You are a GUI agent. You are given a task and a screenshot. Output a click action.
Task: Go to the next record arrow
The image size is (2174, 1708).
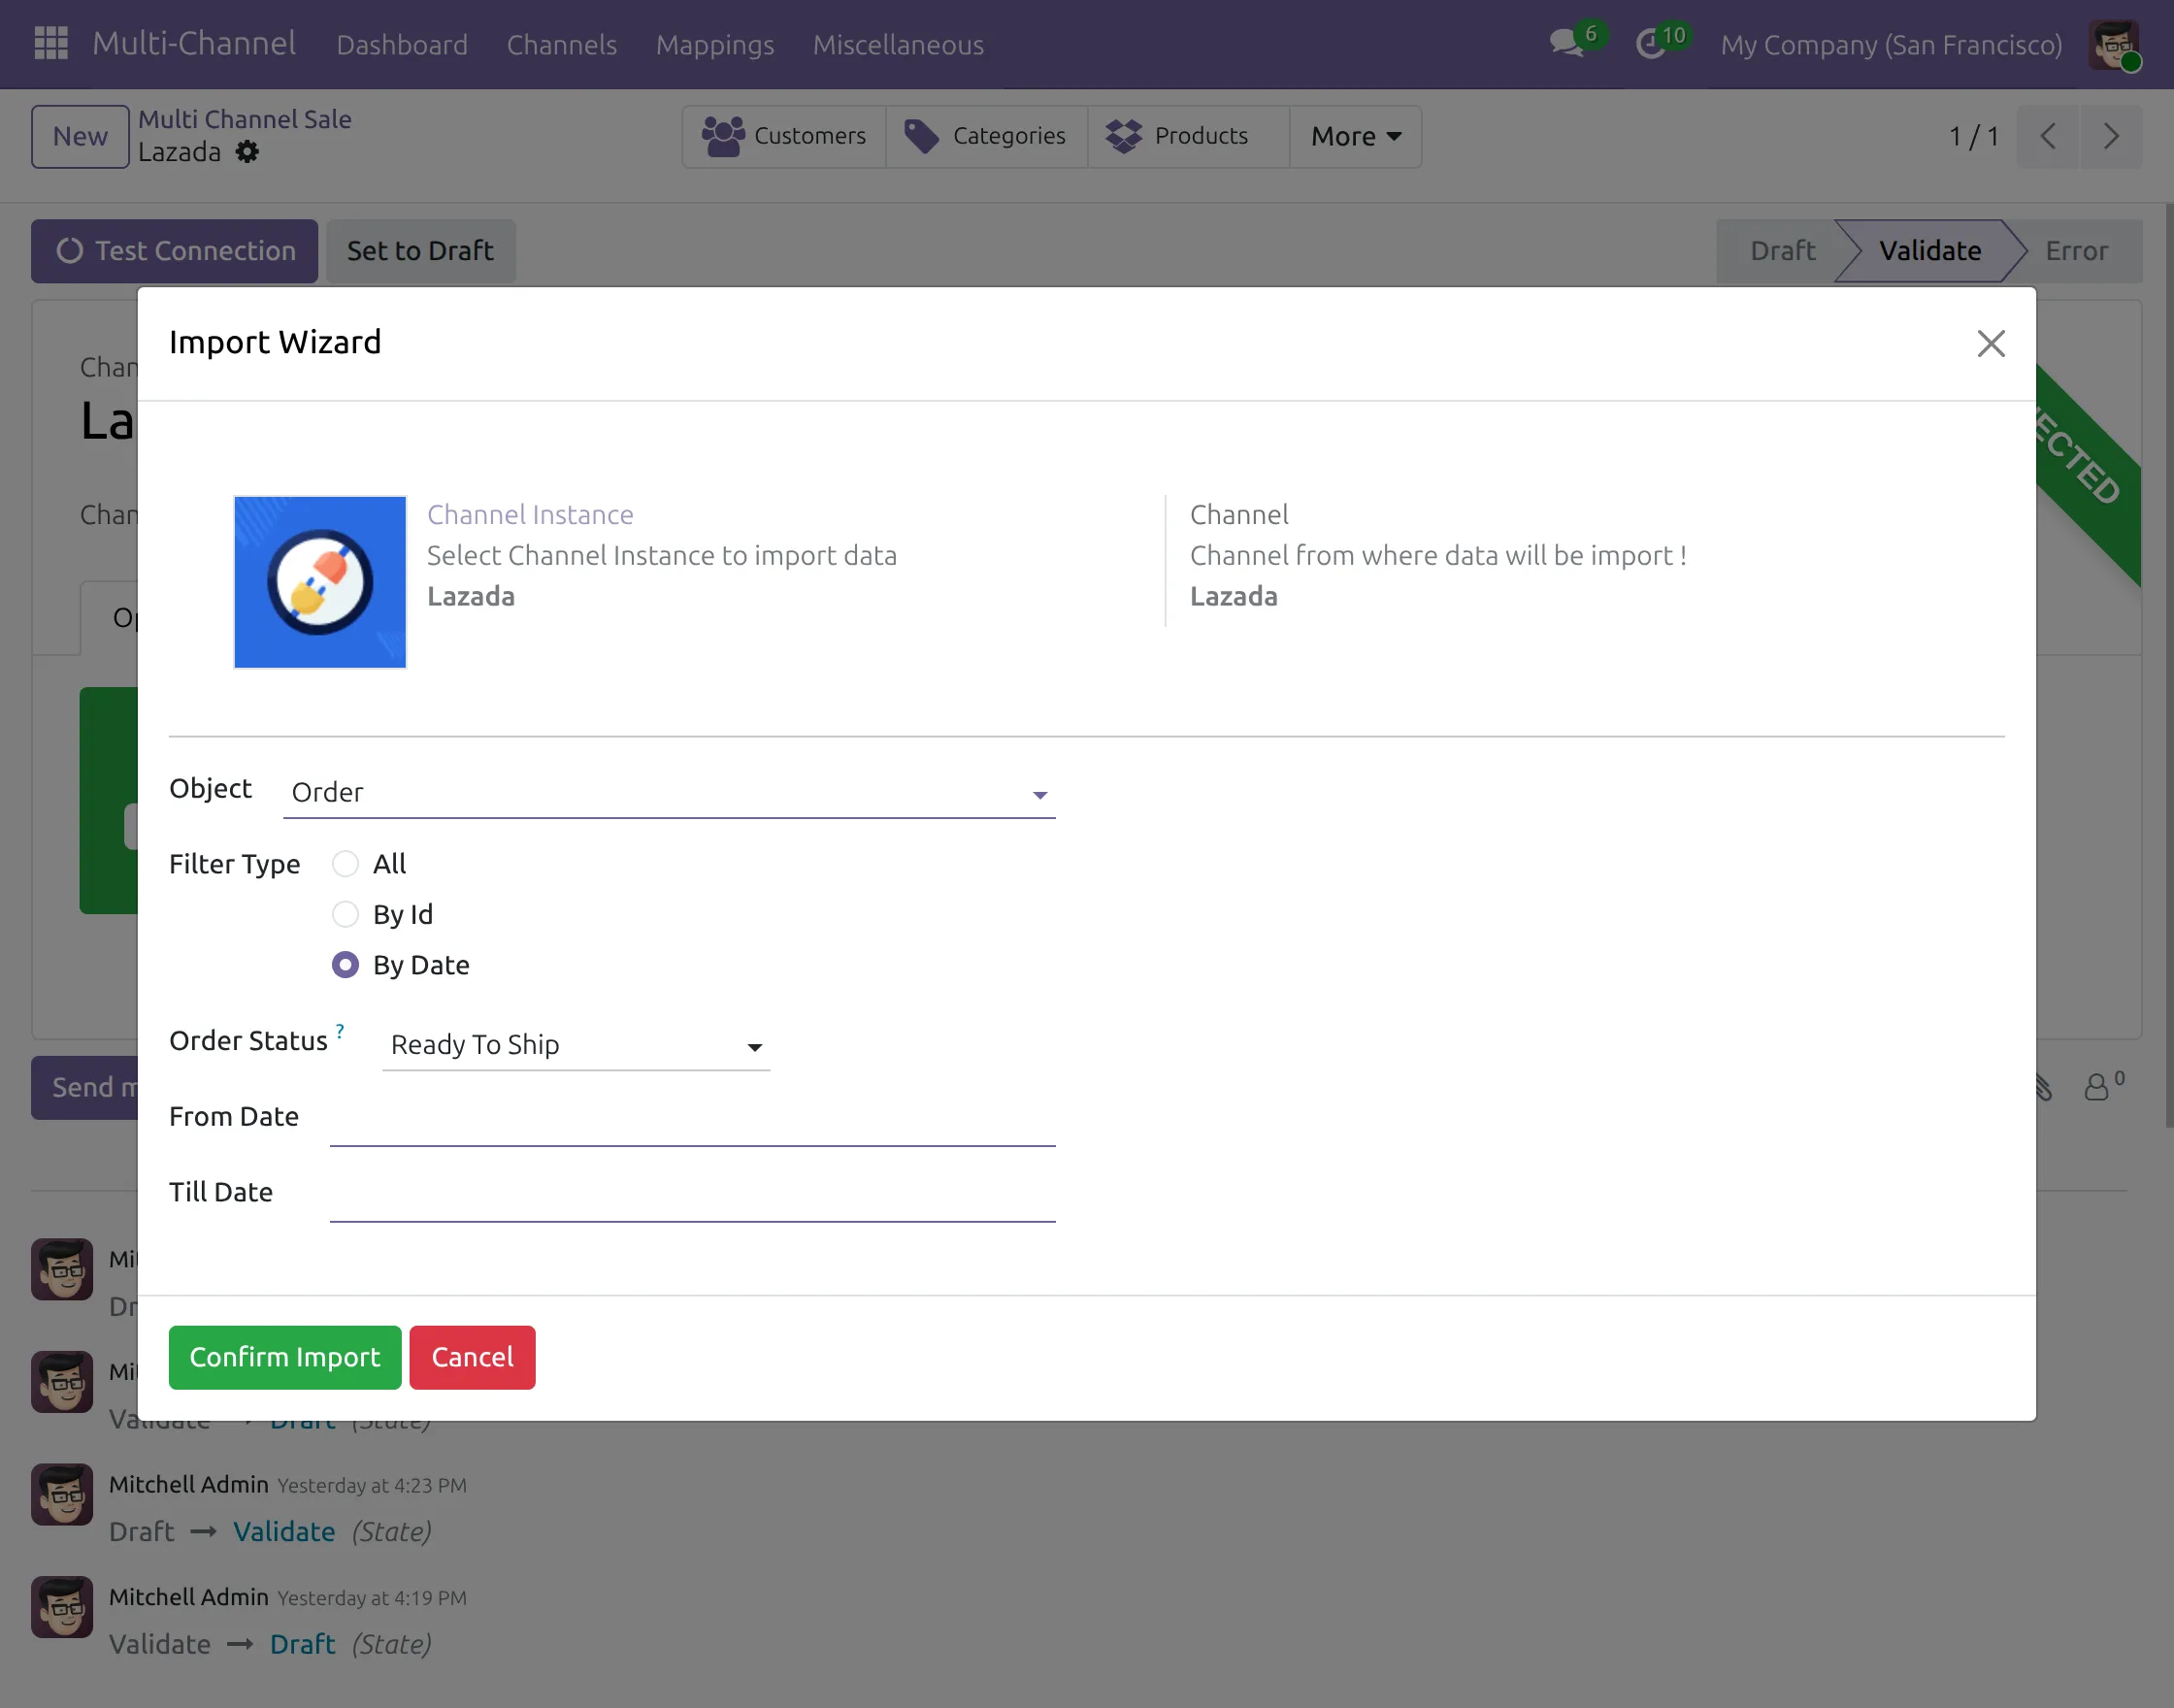[2111, 136]
